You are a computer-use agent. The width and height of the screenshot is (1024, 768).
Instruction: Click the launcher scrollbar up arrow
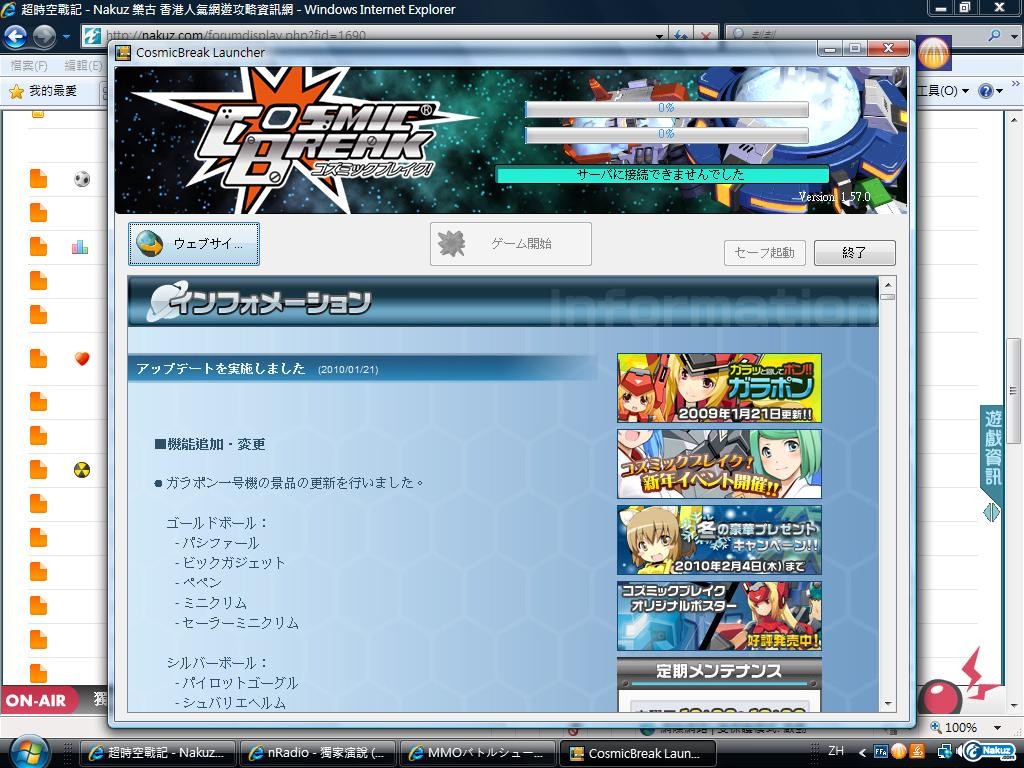(x=888, y=285)
